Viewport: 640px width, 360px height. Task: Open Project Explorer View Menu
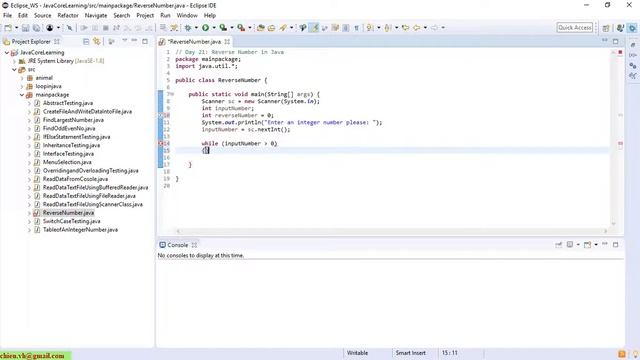tap(124, 41)
